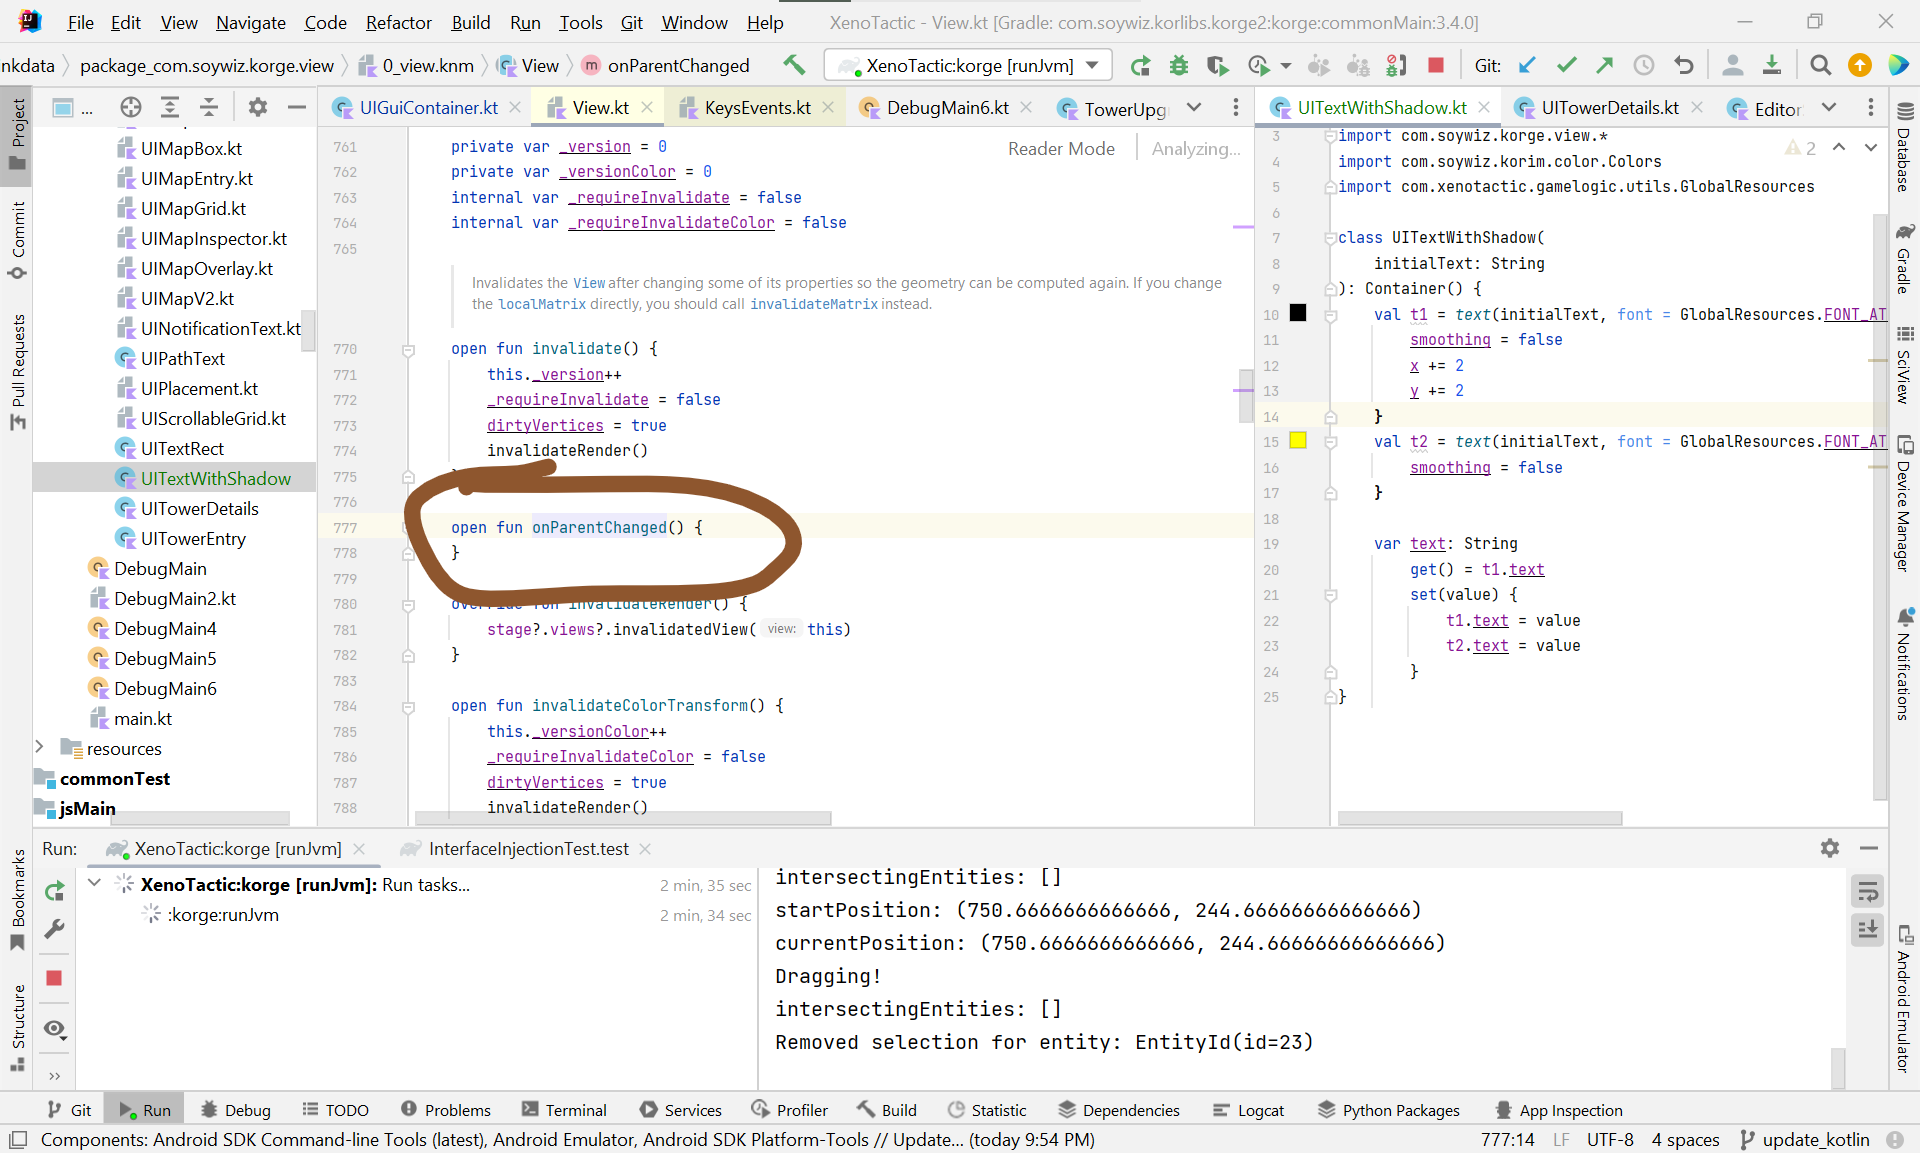Rollback changes with undo arrow icon
1920x1153 pixels.
[x=1684, y=66]
